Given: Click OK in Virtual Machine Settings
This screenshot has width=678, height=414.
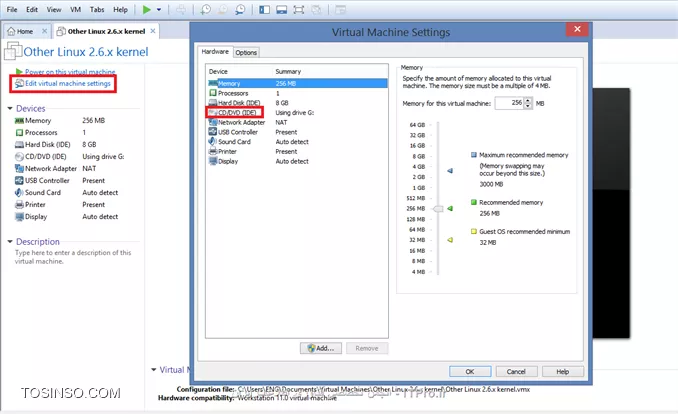Looking at the screenshot, I should point(470,372).
